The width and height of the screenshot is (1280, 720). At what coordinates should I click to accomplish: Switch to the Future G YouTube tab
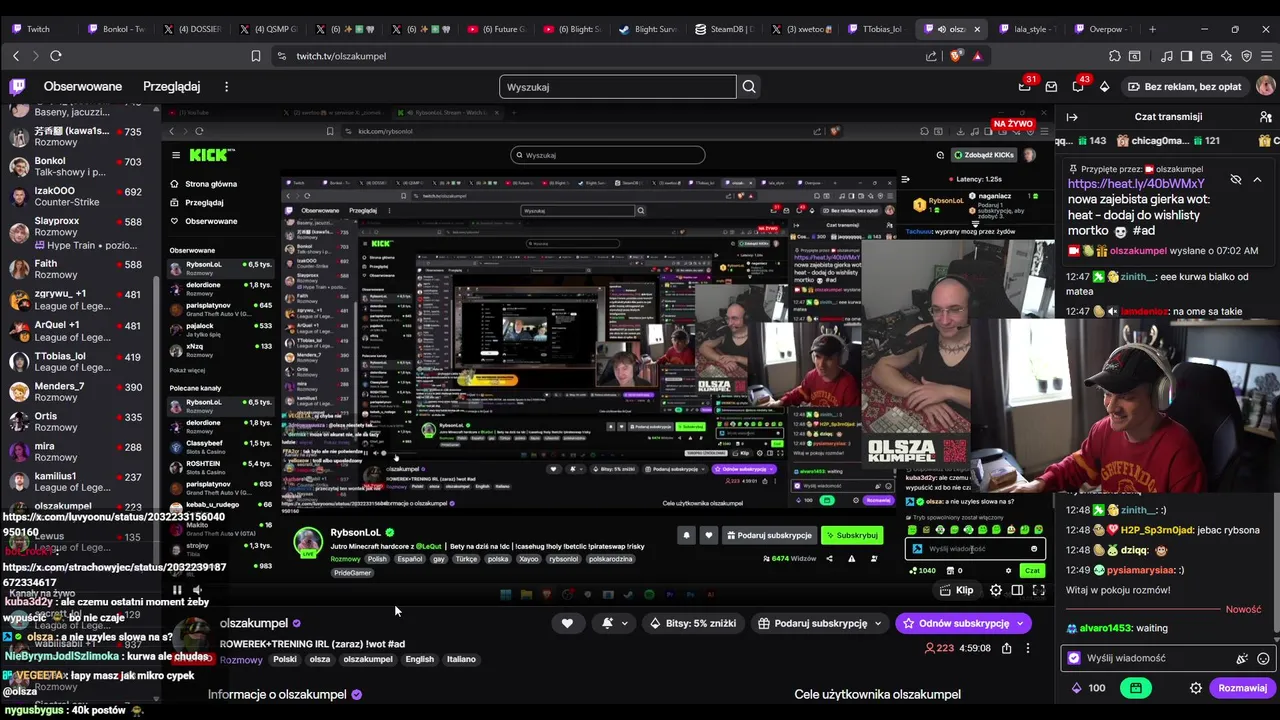[x=497, y=29]
